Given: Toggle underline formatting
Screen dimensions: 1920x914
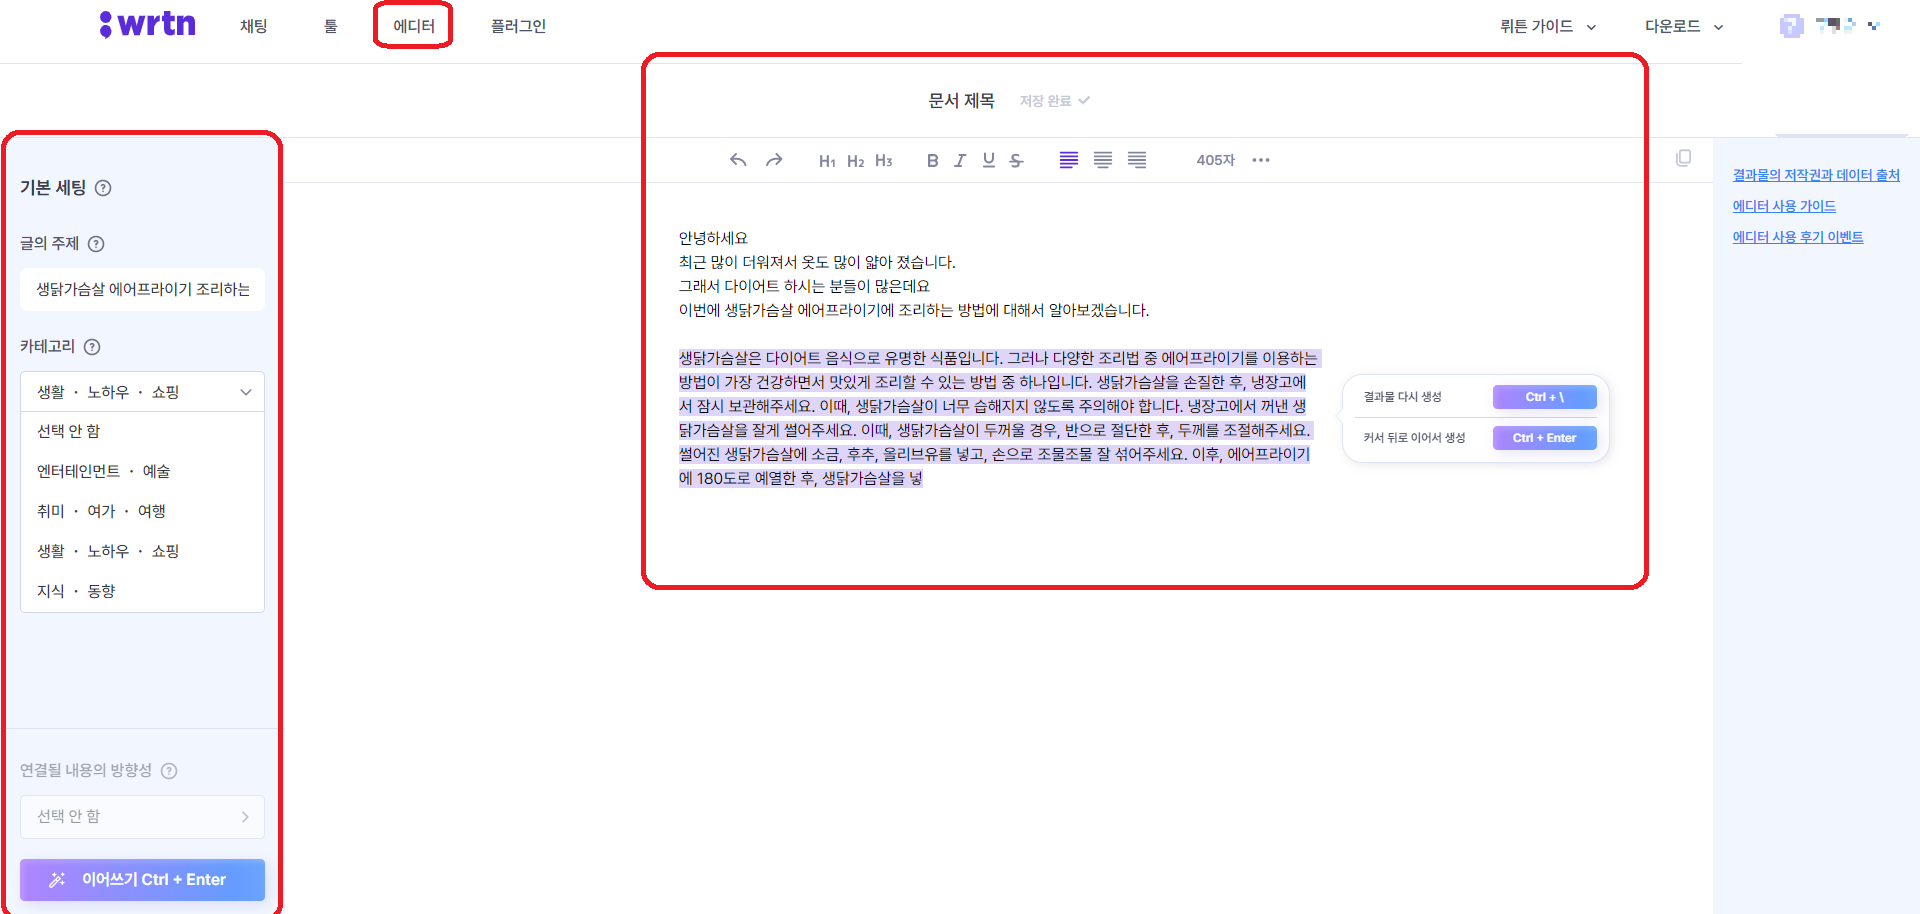Looking at the screenshot, I should click(x=988, y=160).
